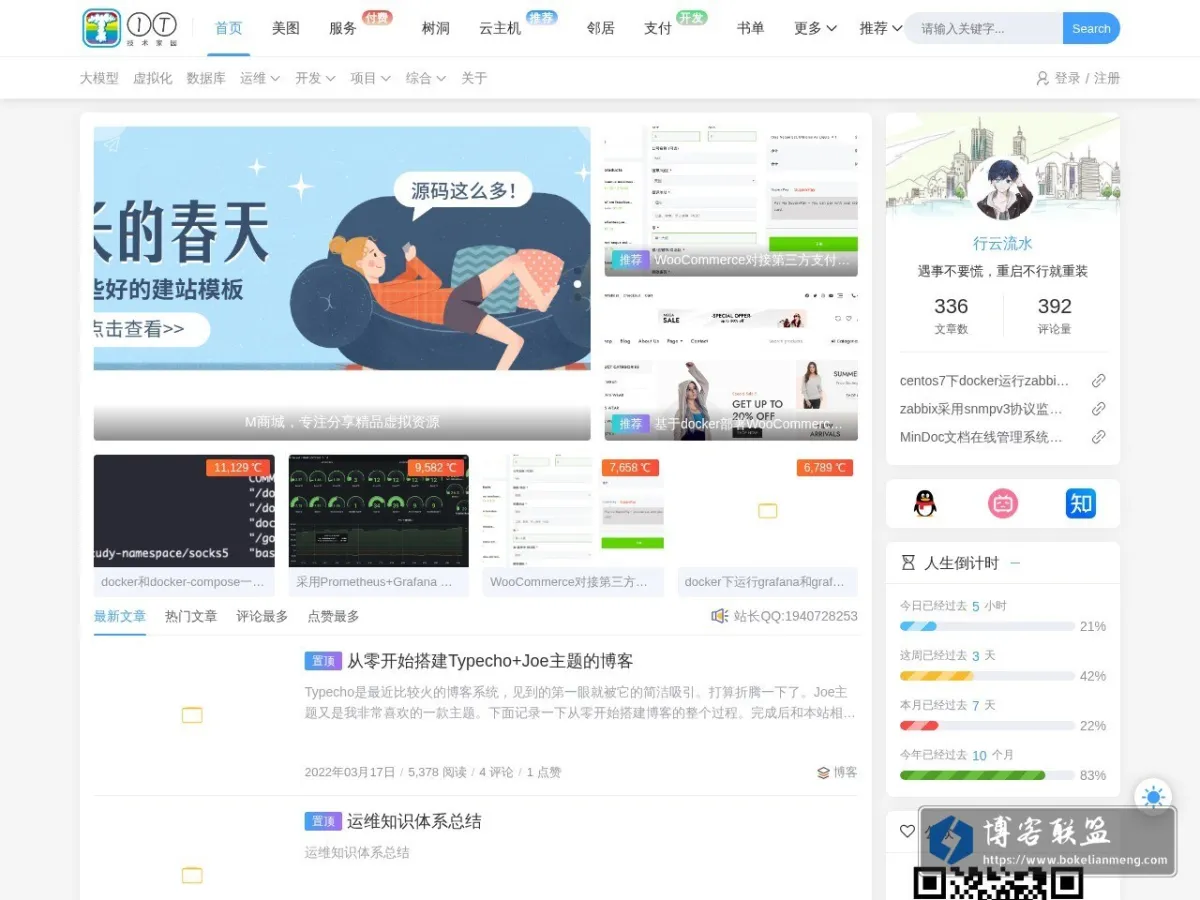Open the 服务 nav item
This screenshot has height=900, width=1200.
point(343,28)
